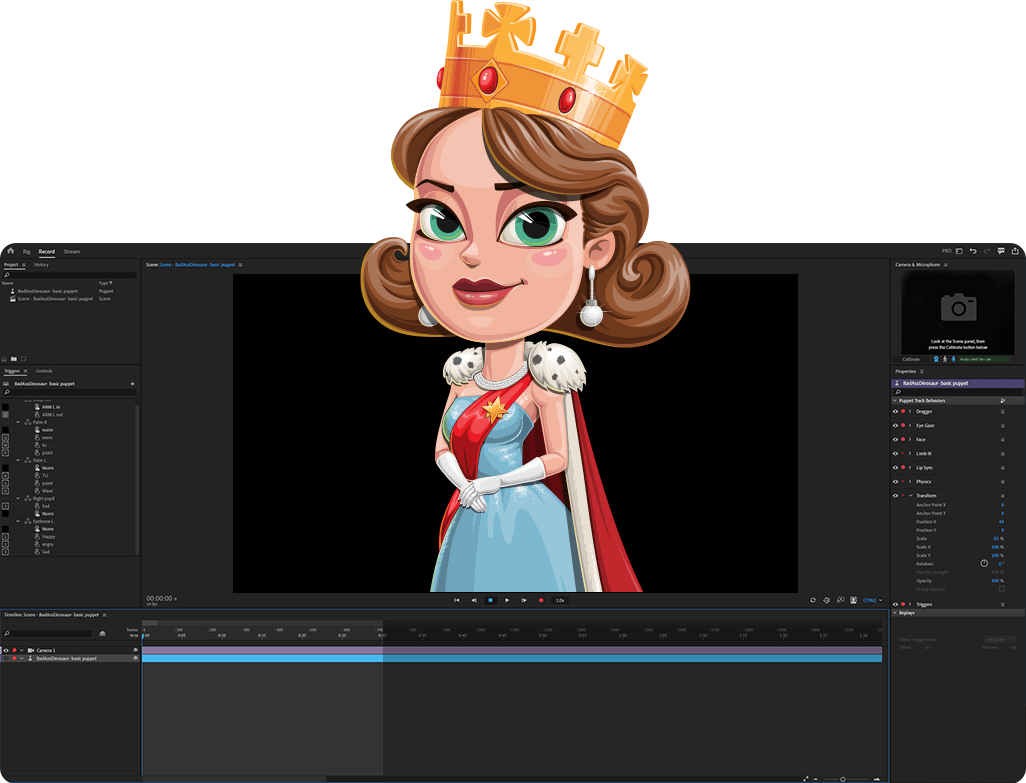Click the Undo arrow icon
1026x783 pixels.
click(x=973, y=251)
